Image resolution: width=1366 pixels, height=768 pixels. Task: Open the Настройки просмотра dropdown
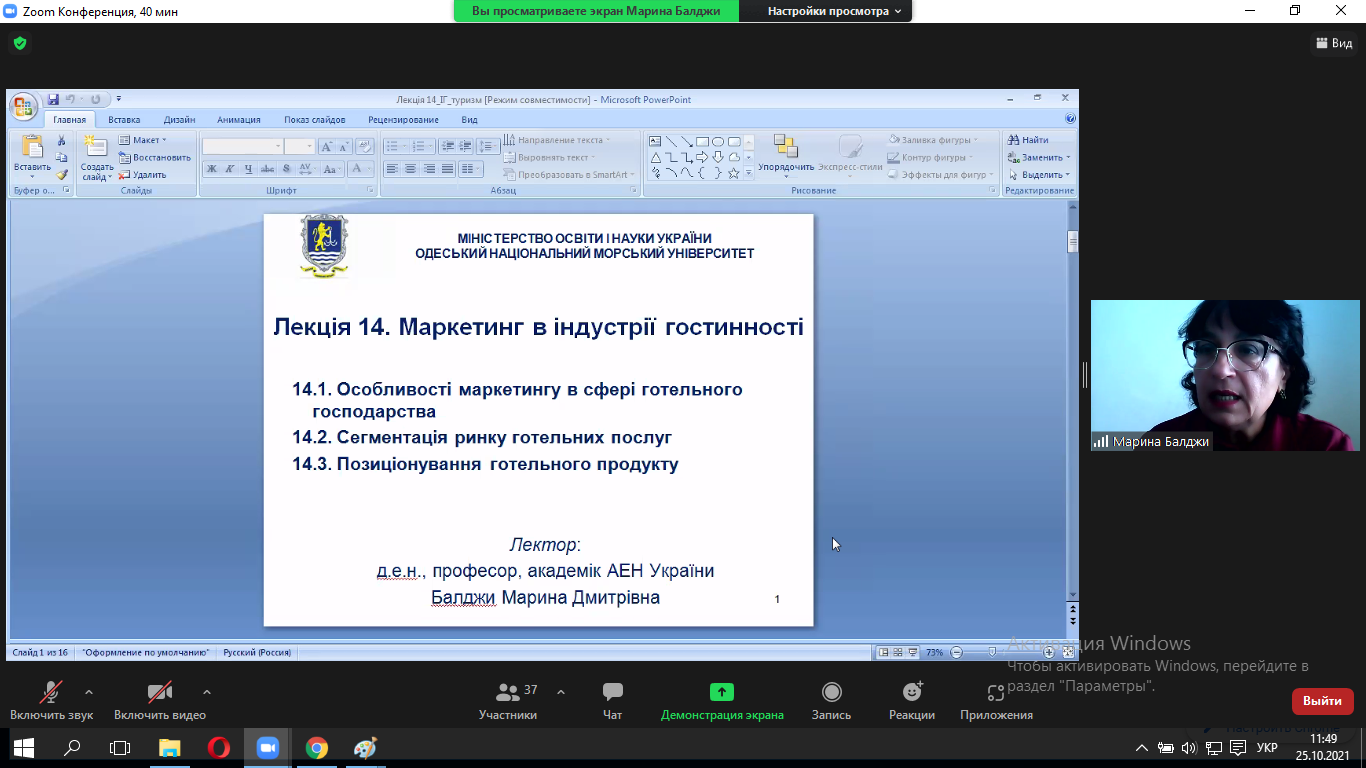coord(834,11)
